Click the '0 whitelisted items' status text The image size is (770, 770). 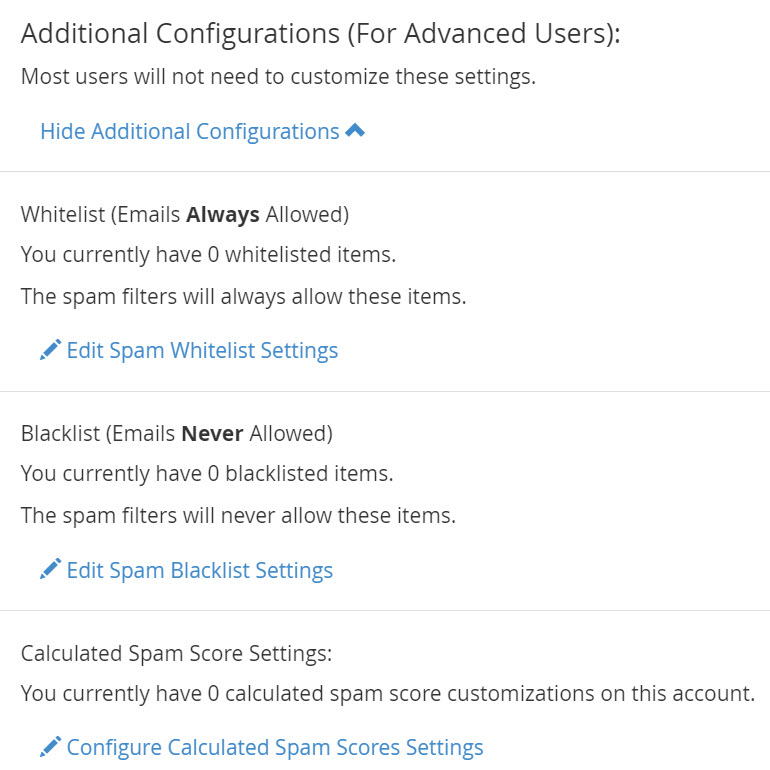(x=208, y=255)
